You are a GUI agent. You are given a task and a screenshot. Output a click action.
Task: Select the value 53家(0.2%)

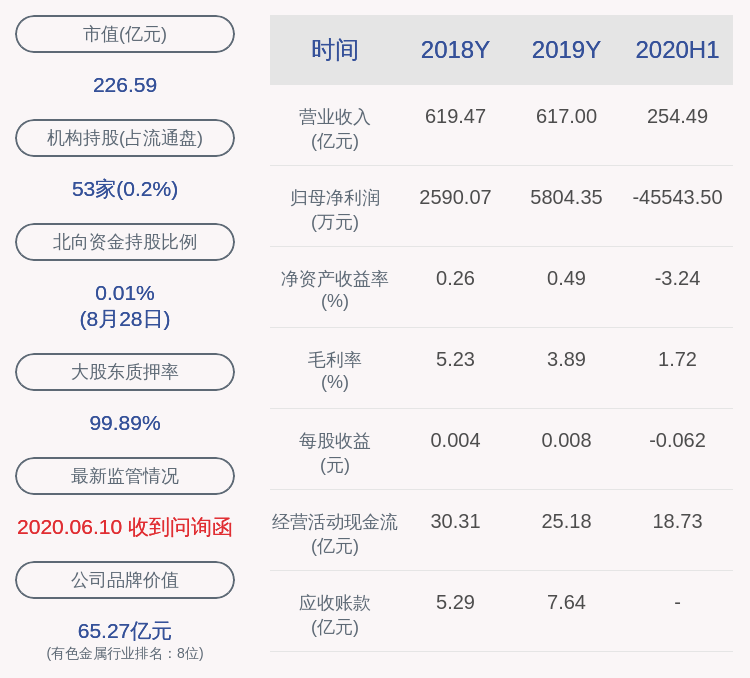pyautogui.click(x=125, y=189)
